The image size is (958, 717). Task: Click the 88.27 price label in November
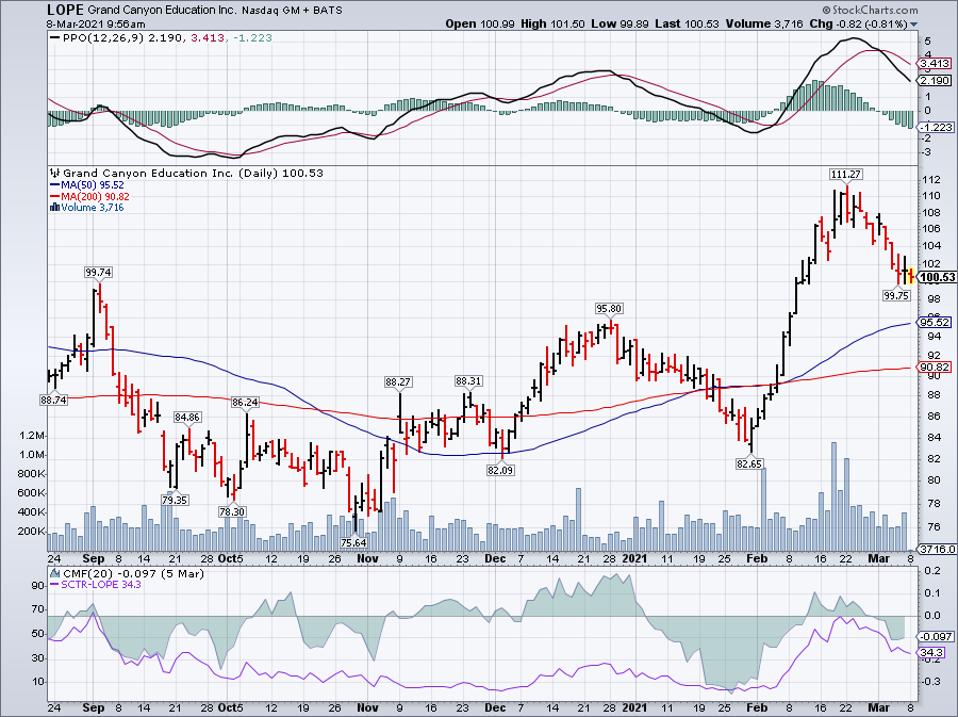pyautogui.click(x=398, y=382)
